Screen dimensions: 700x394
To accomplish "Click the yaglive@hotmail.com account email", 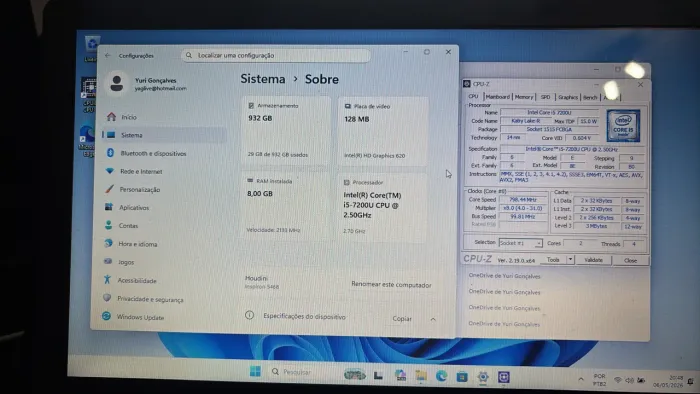I will (161, 88).
